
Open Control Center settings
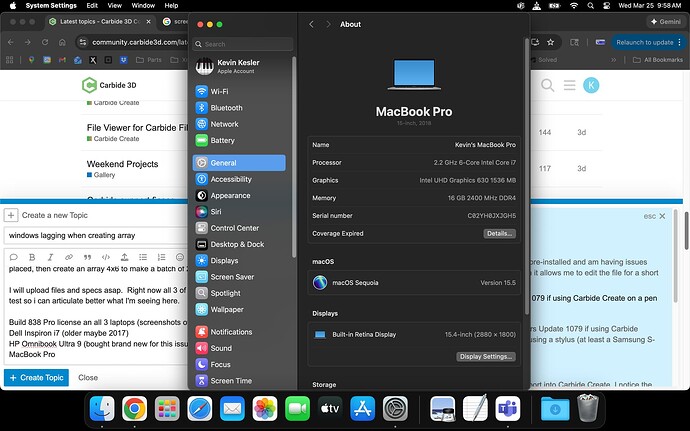coord(240,228)
